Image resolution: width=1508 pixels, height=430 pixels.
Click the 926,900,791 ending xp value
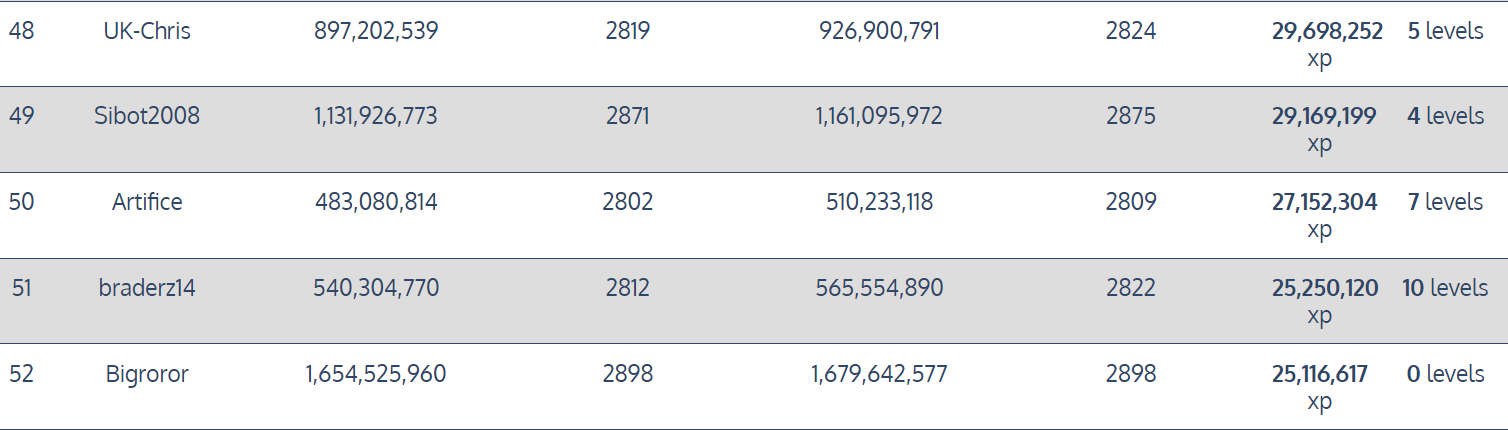point(879,31)
